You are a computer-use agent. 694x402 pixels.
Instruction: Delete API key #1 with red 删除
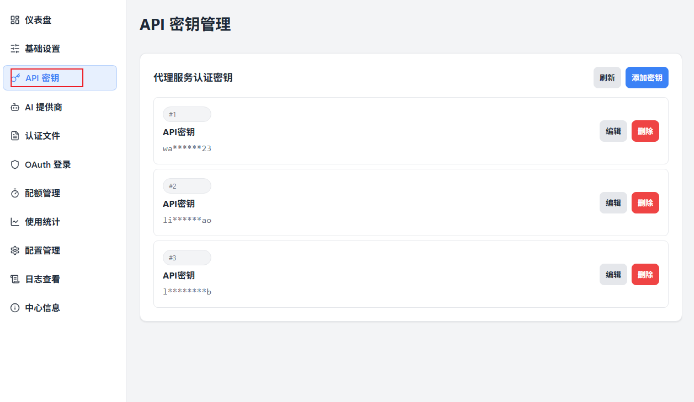(645, 131)
